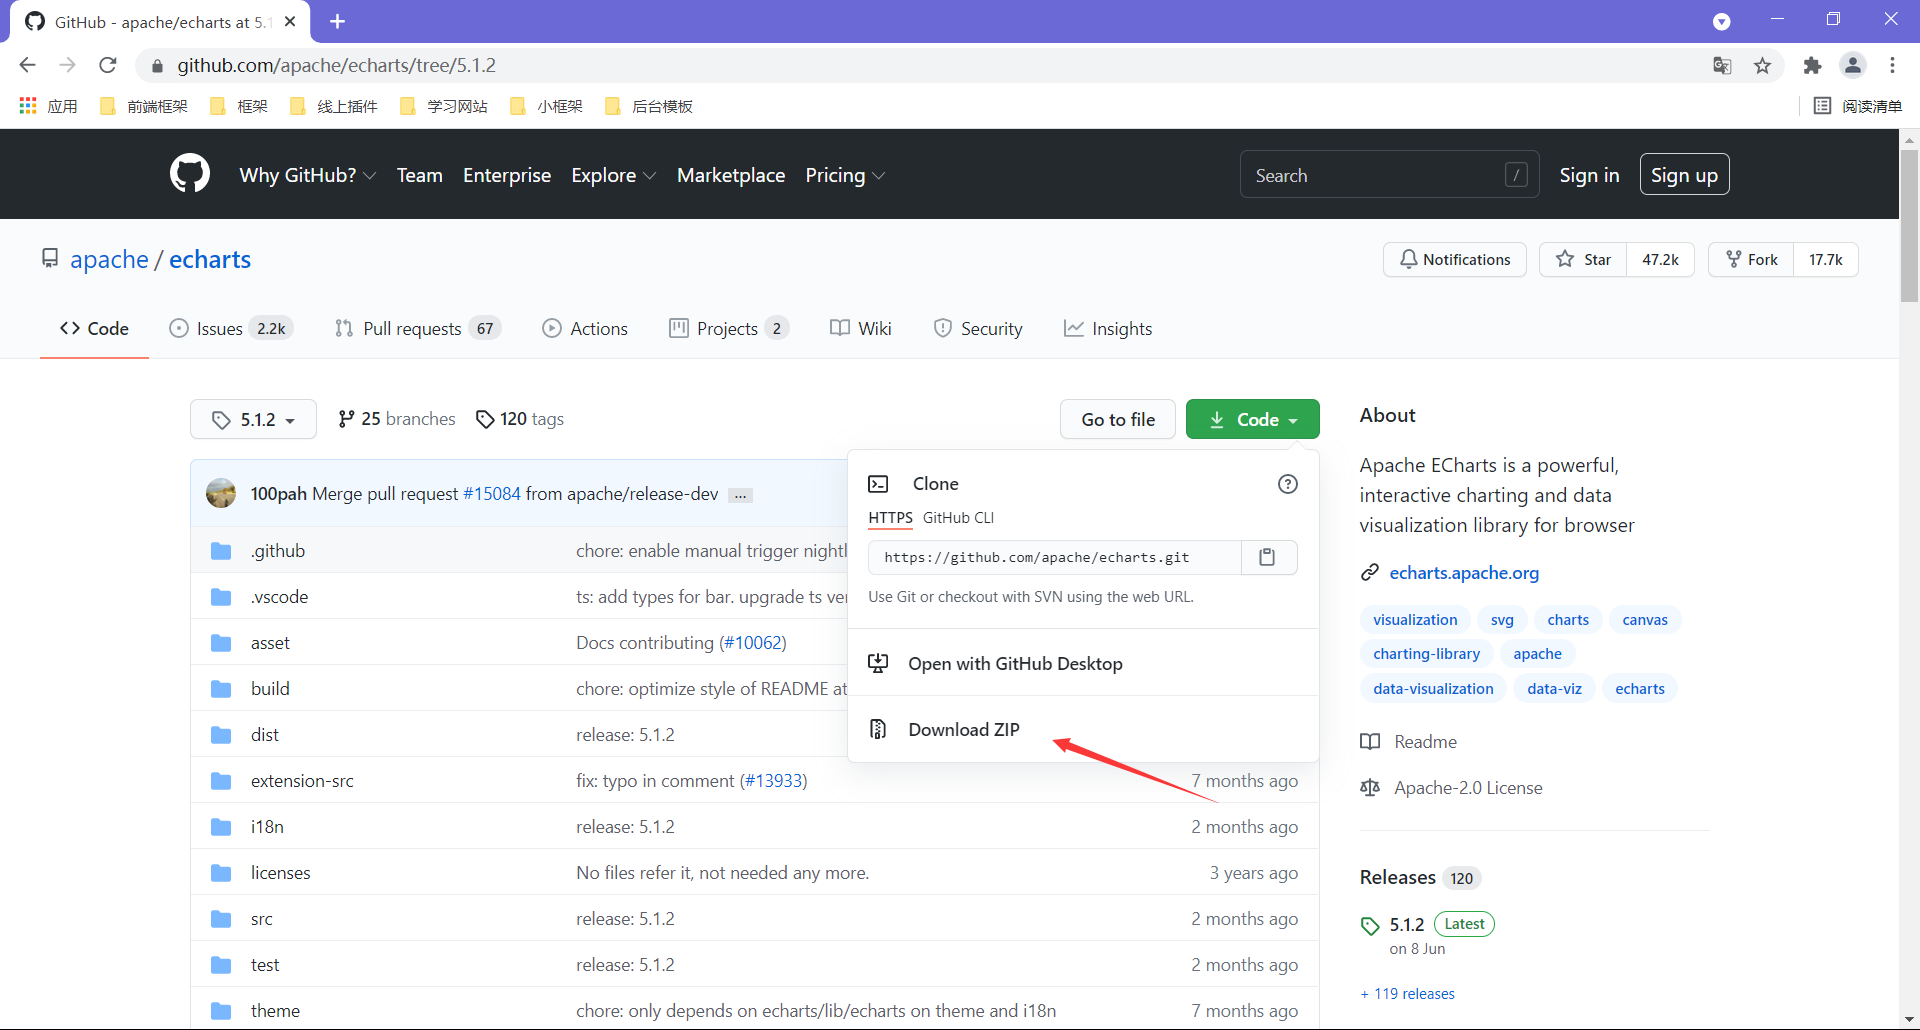The image size is (1920, 1030).
Task: Open the src folder
Action: click(x=262, y=919)
